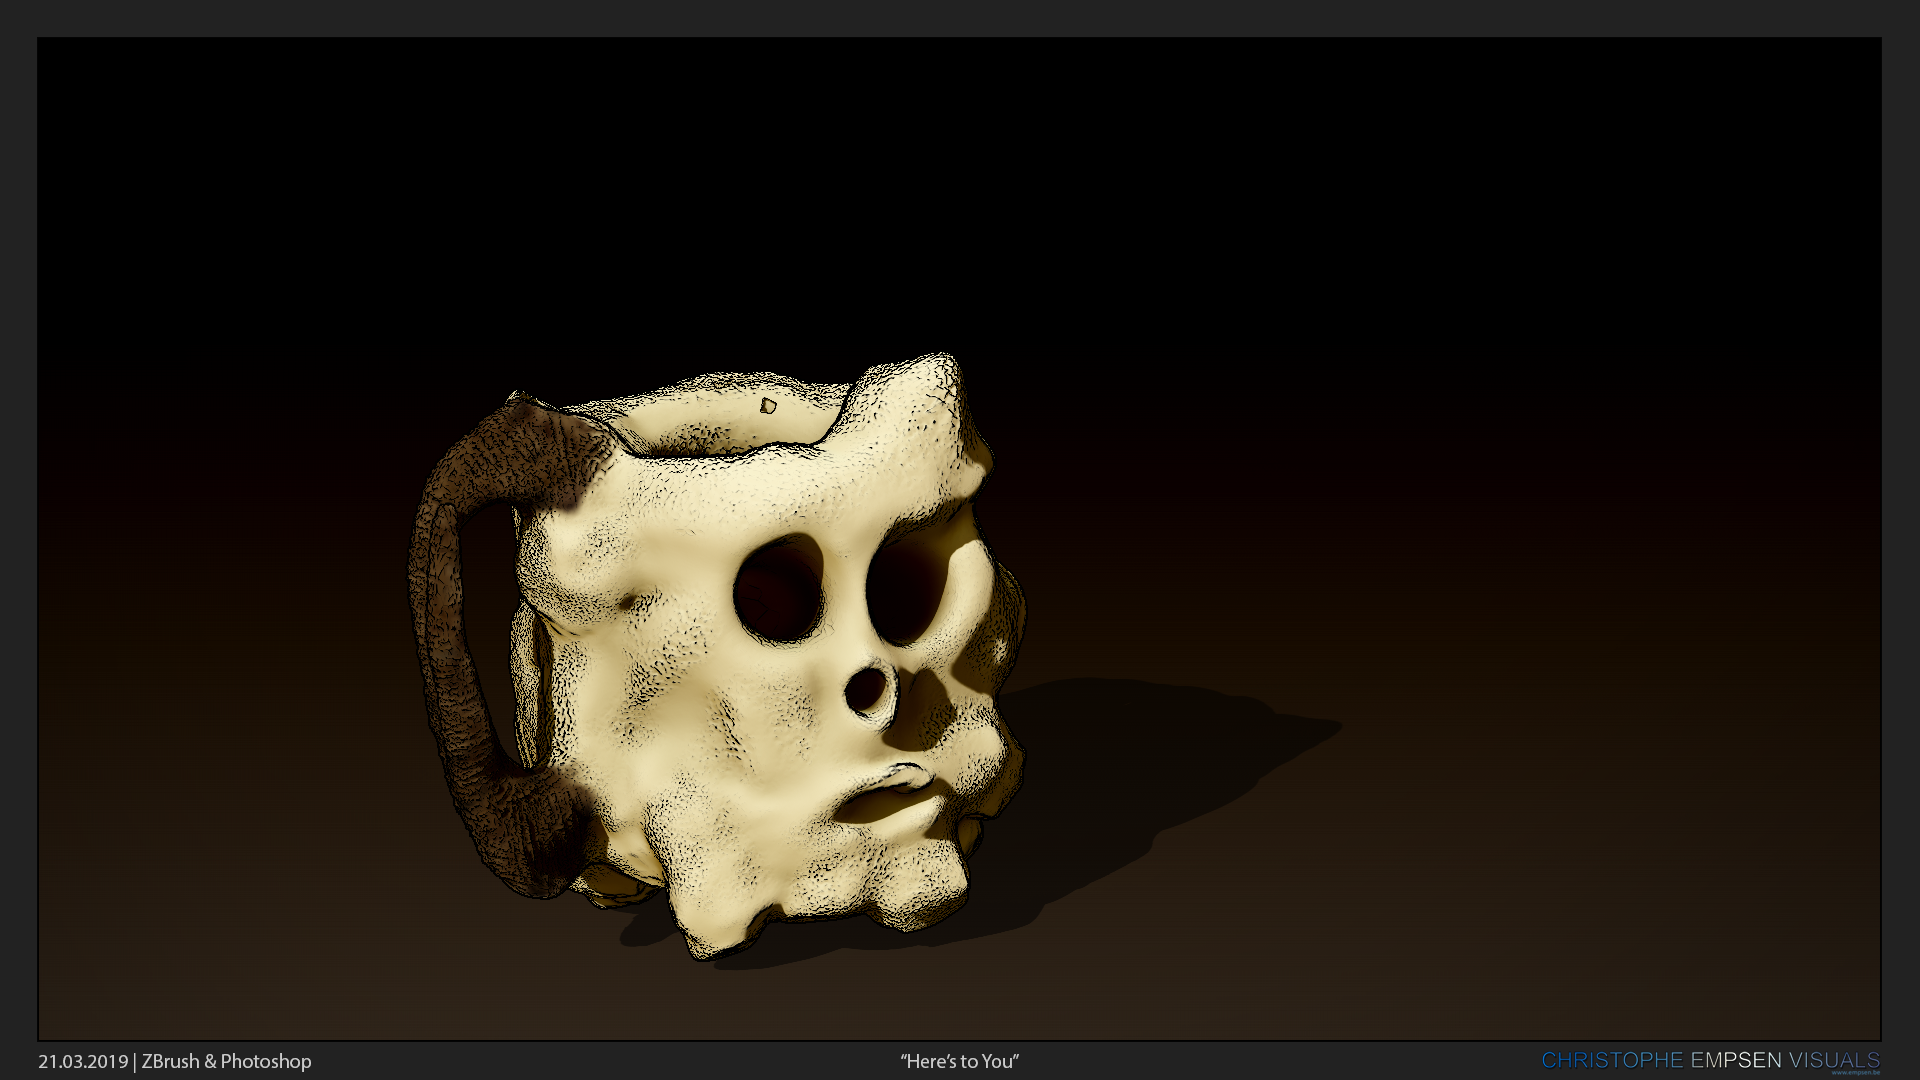The image size is (1920, 1080).
Task: Click the nose hole on skull
Action: pyautogui.click(x=867, y=692)
